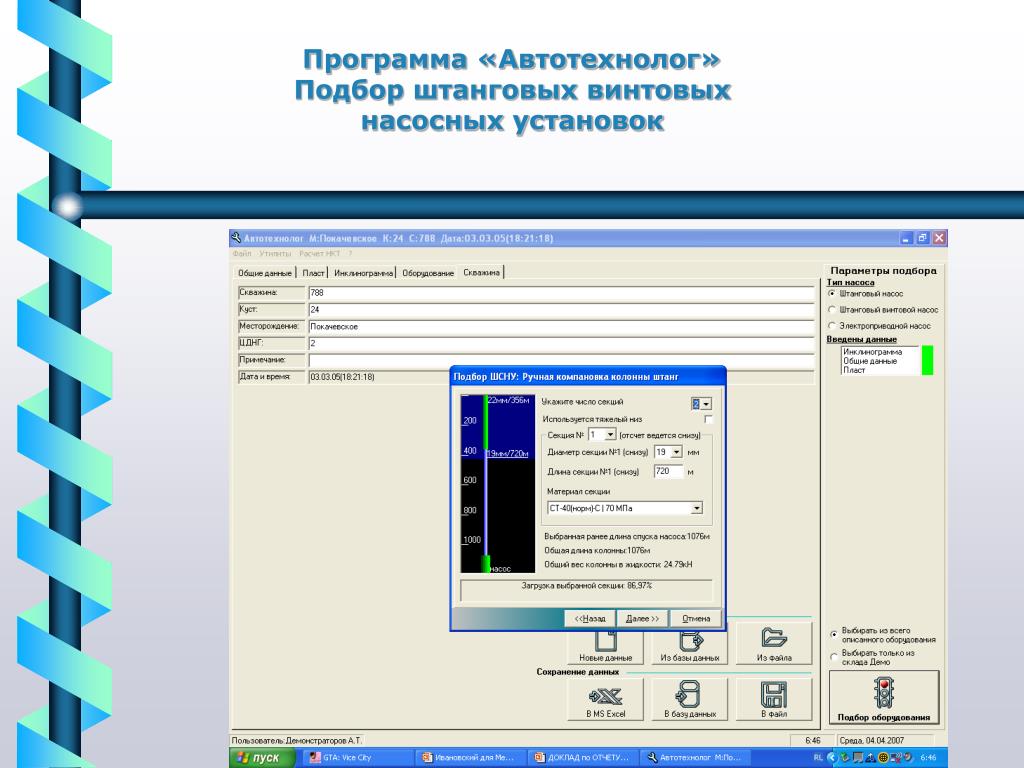
Task: Click the 'В MS Excel' button label
Action: coord(605,714)
